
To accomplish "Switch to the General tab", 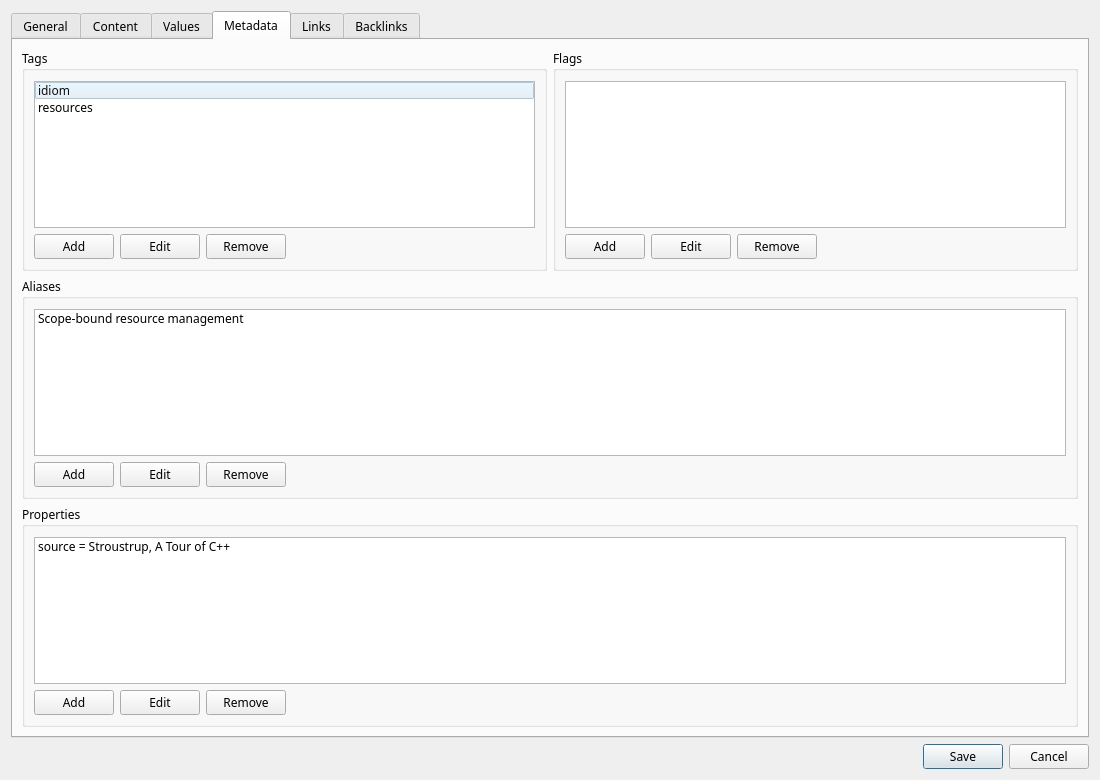I will click(46, 26).
